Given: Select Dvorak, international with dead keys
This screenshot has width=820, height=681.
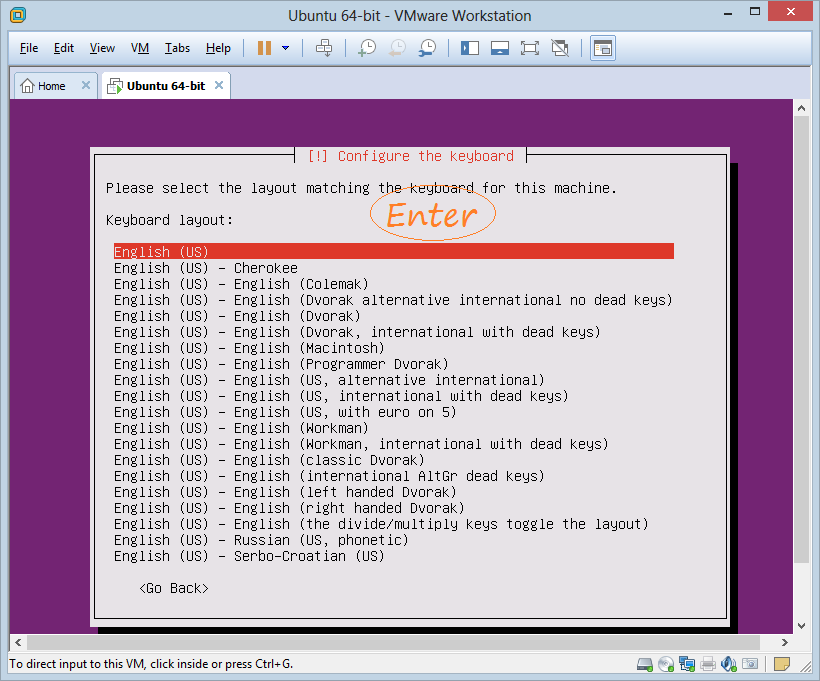Looking at the screenshot, I should [357, 332].
